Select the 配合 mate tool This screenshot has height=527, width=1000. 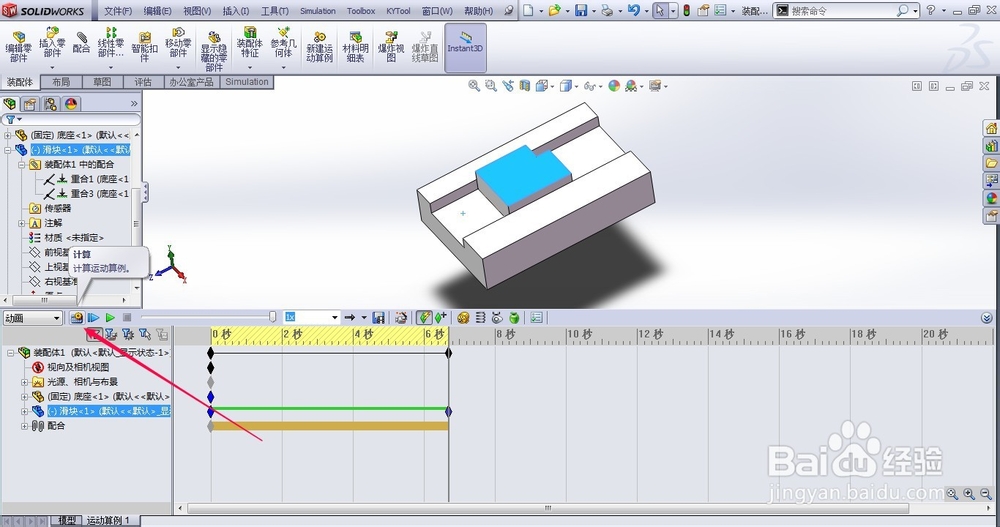(82, 42)
